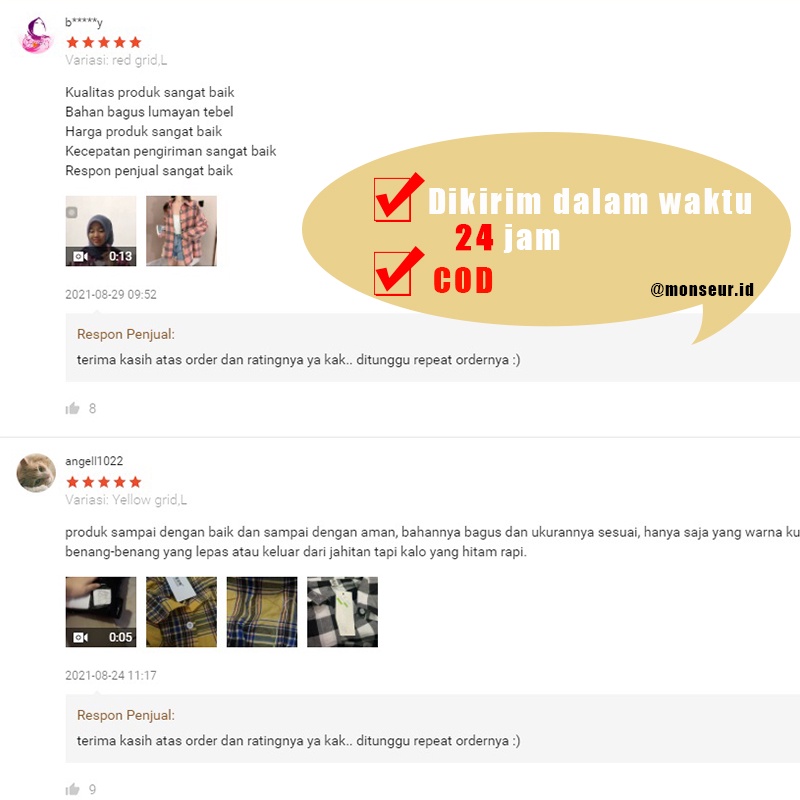Click the thumbs-up icon with 9 likes
800x800 pixels.
pos(72,789)
